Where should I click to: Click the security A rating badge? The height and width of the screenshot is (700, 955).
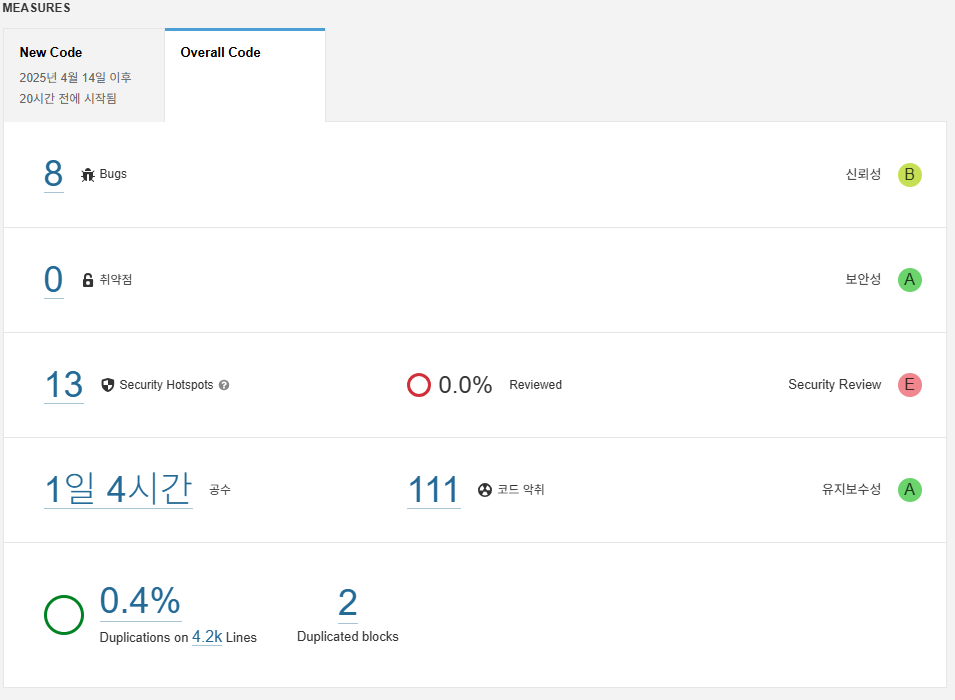tap(909, 280)
